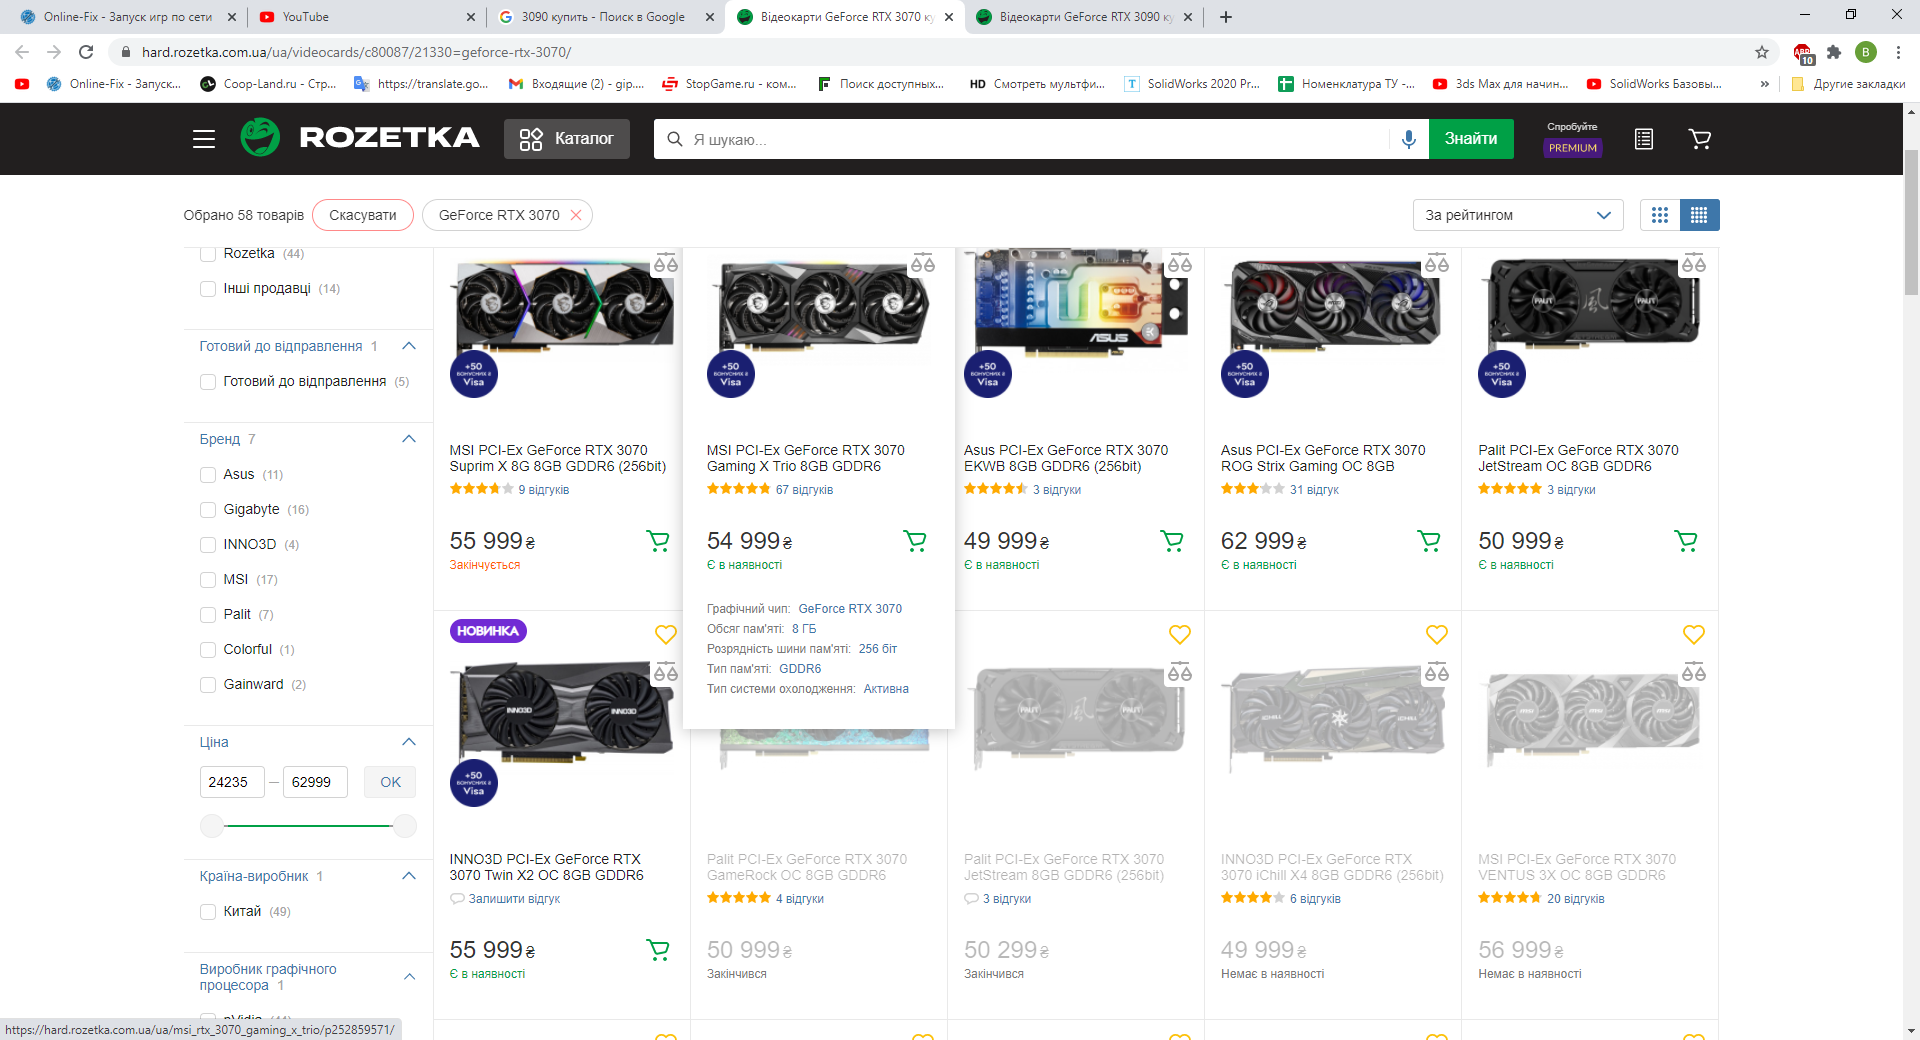1920x1040 pixels.
Task: Open a new browser tab
Action: tap(1226, 17)
